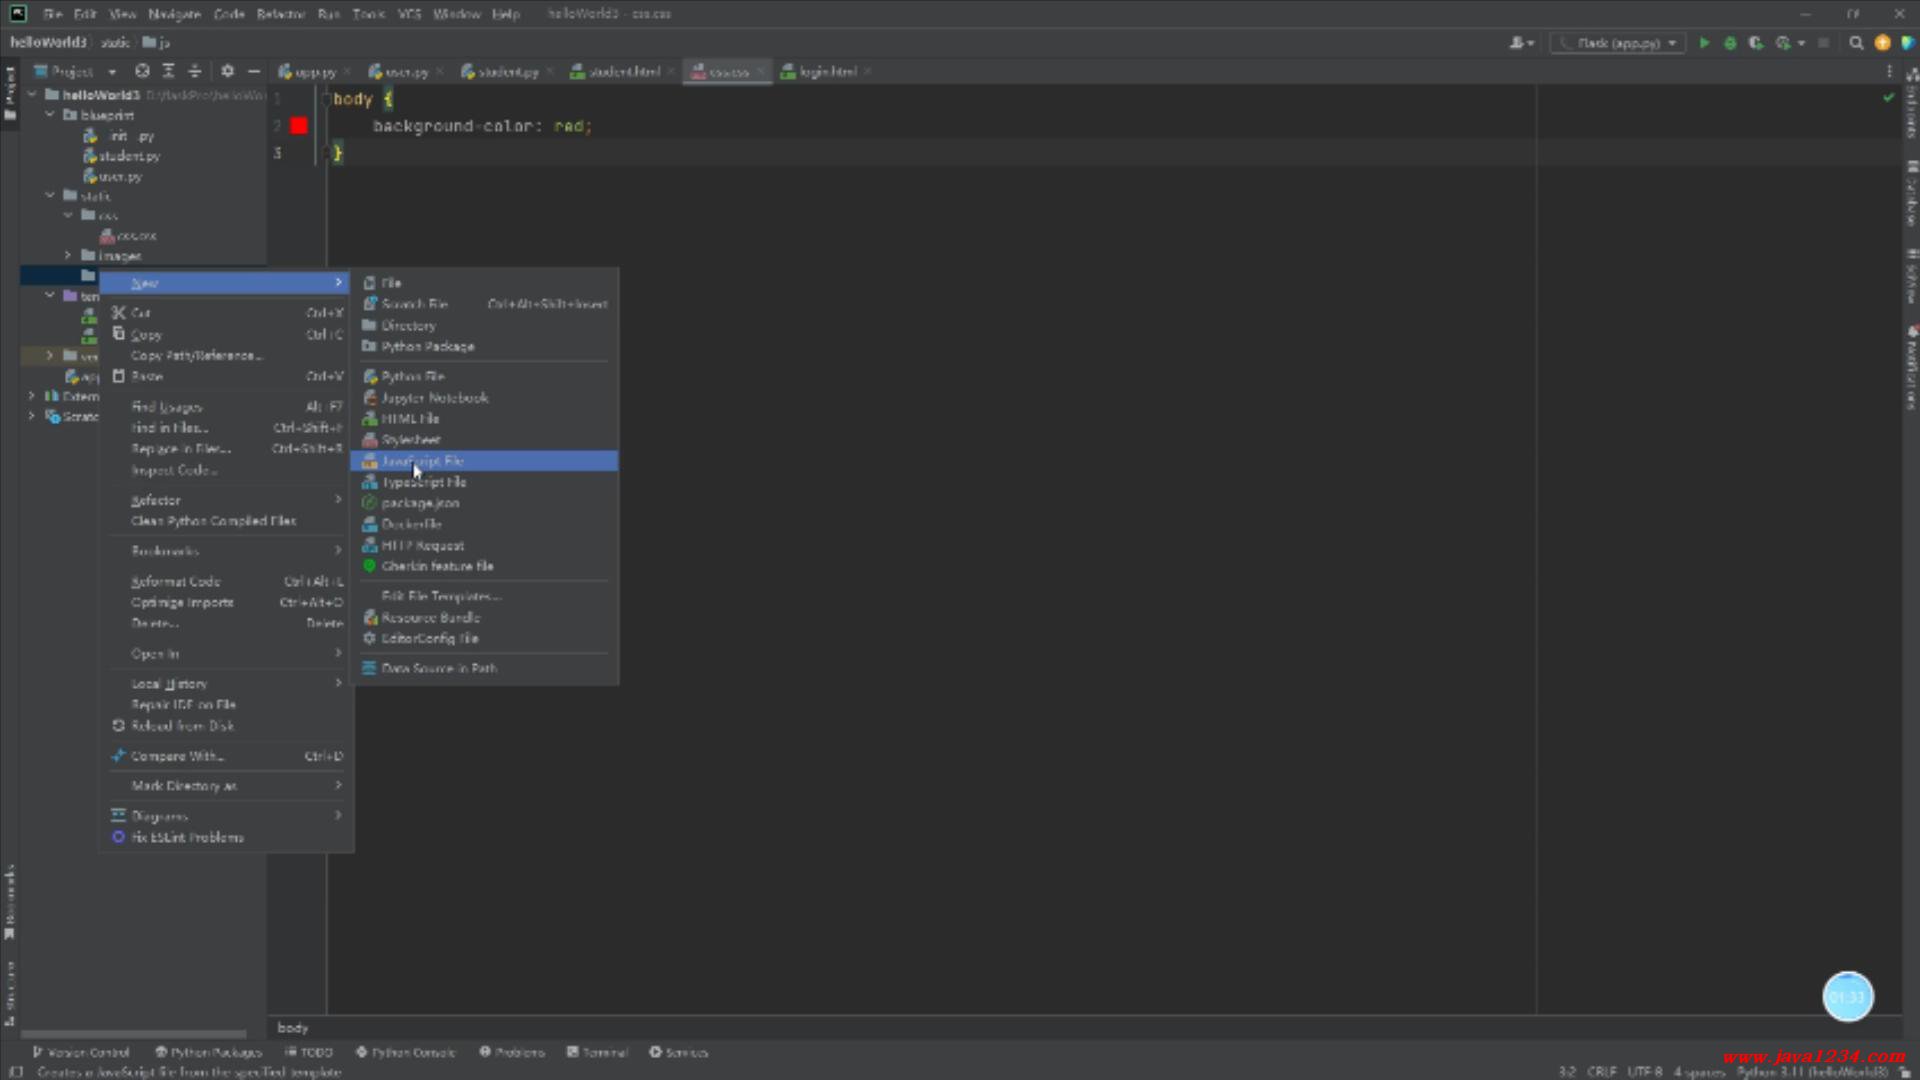This screenshot has height=1080, width=1920.
Task: Open the editor tabs more-options menu
Action: (x=1889, y=71)
